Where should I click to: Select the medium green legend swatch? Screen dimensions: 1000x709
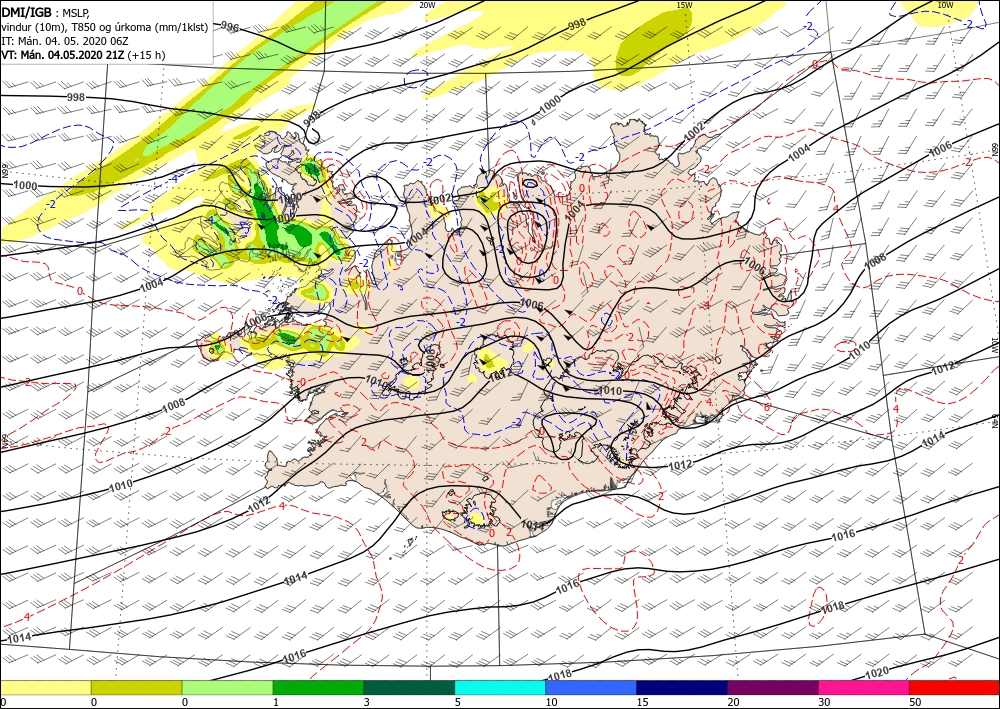click(x=318, y=687)
